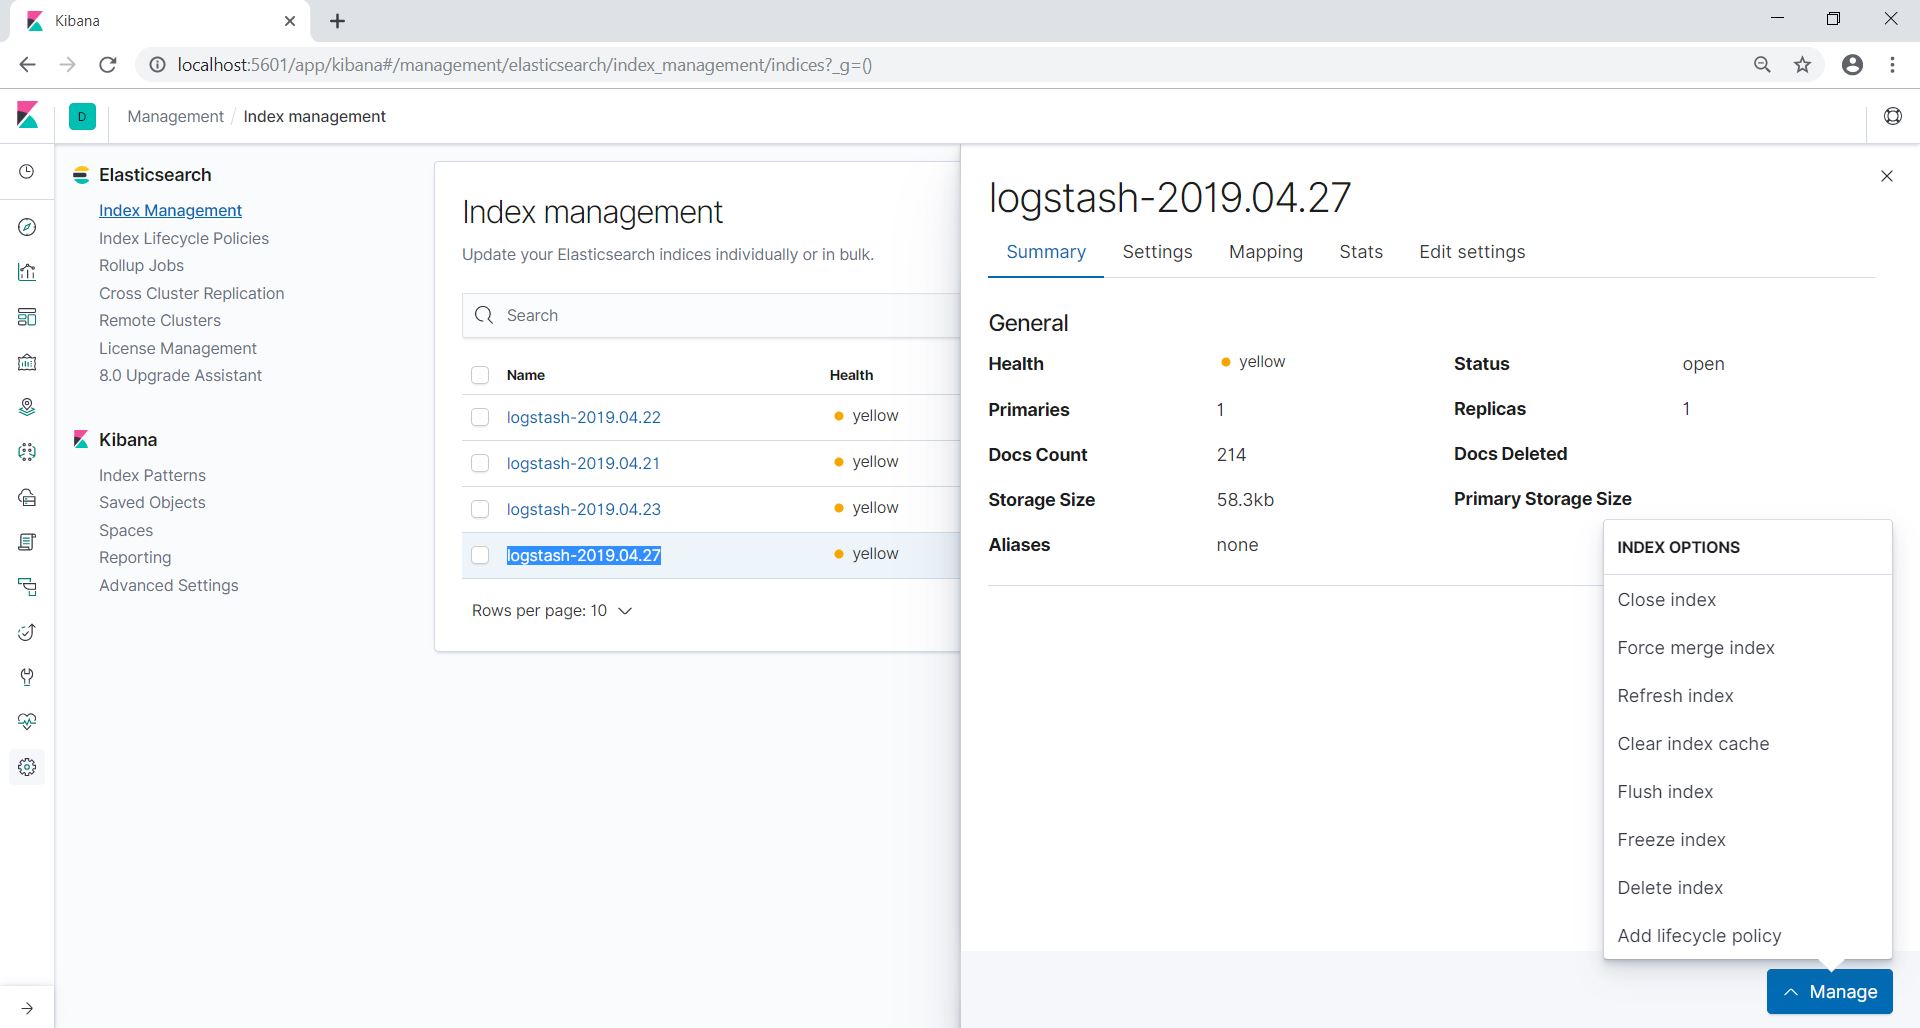The width and height of the screenshot is (1920, 1028).
Task: Open Recently viewed clock icon
Action: 27,172
